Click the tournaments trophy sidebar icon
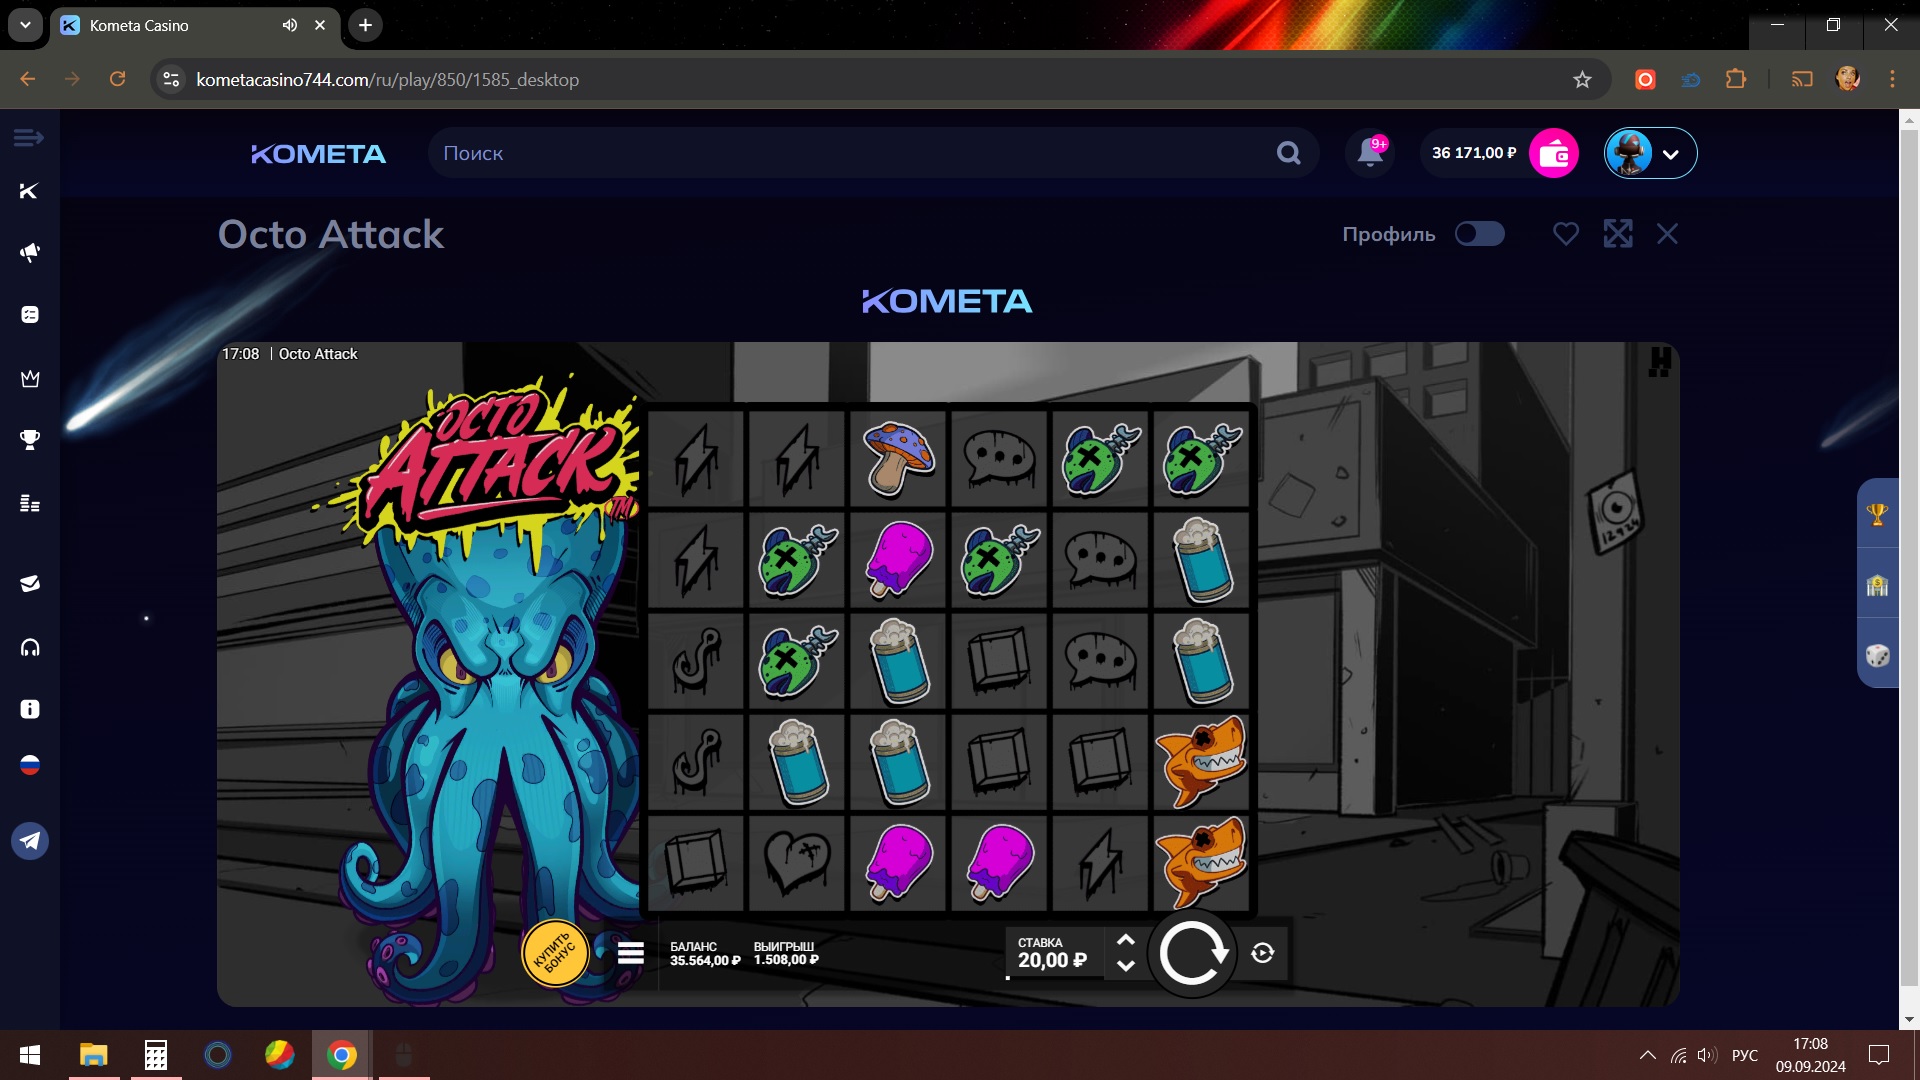This screenshot has height=1080, width=1920. tap(30, 440)
